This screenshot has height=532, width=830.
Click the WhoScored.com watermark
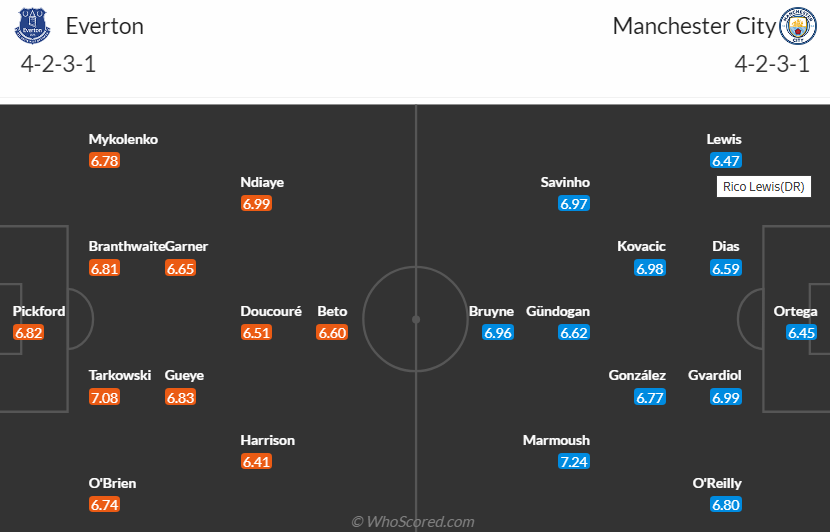pyautogui.click(x=412, y=521)
